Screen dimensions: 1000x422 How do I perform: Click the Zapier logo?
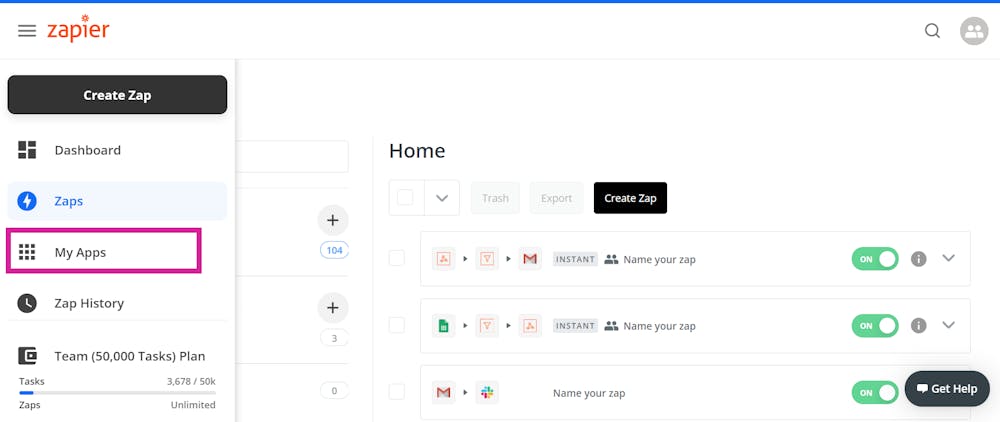pyautogui.click(x=78, y=30)
